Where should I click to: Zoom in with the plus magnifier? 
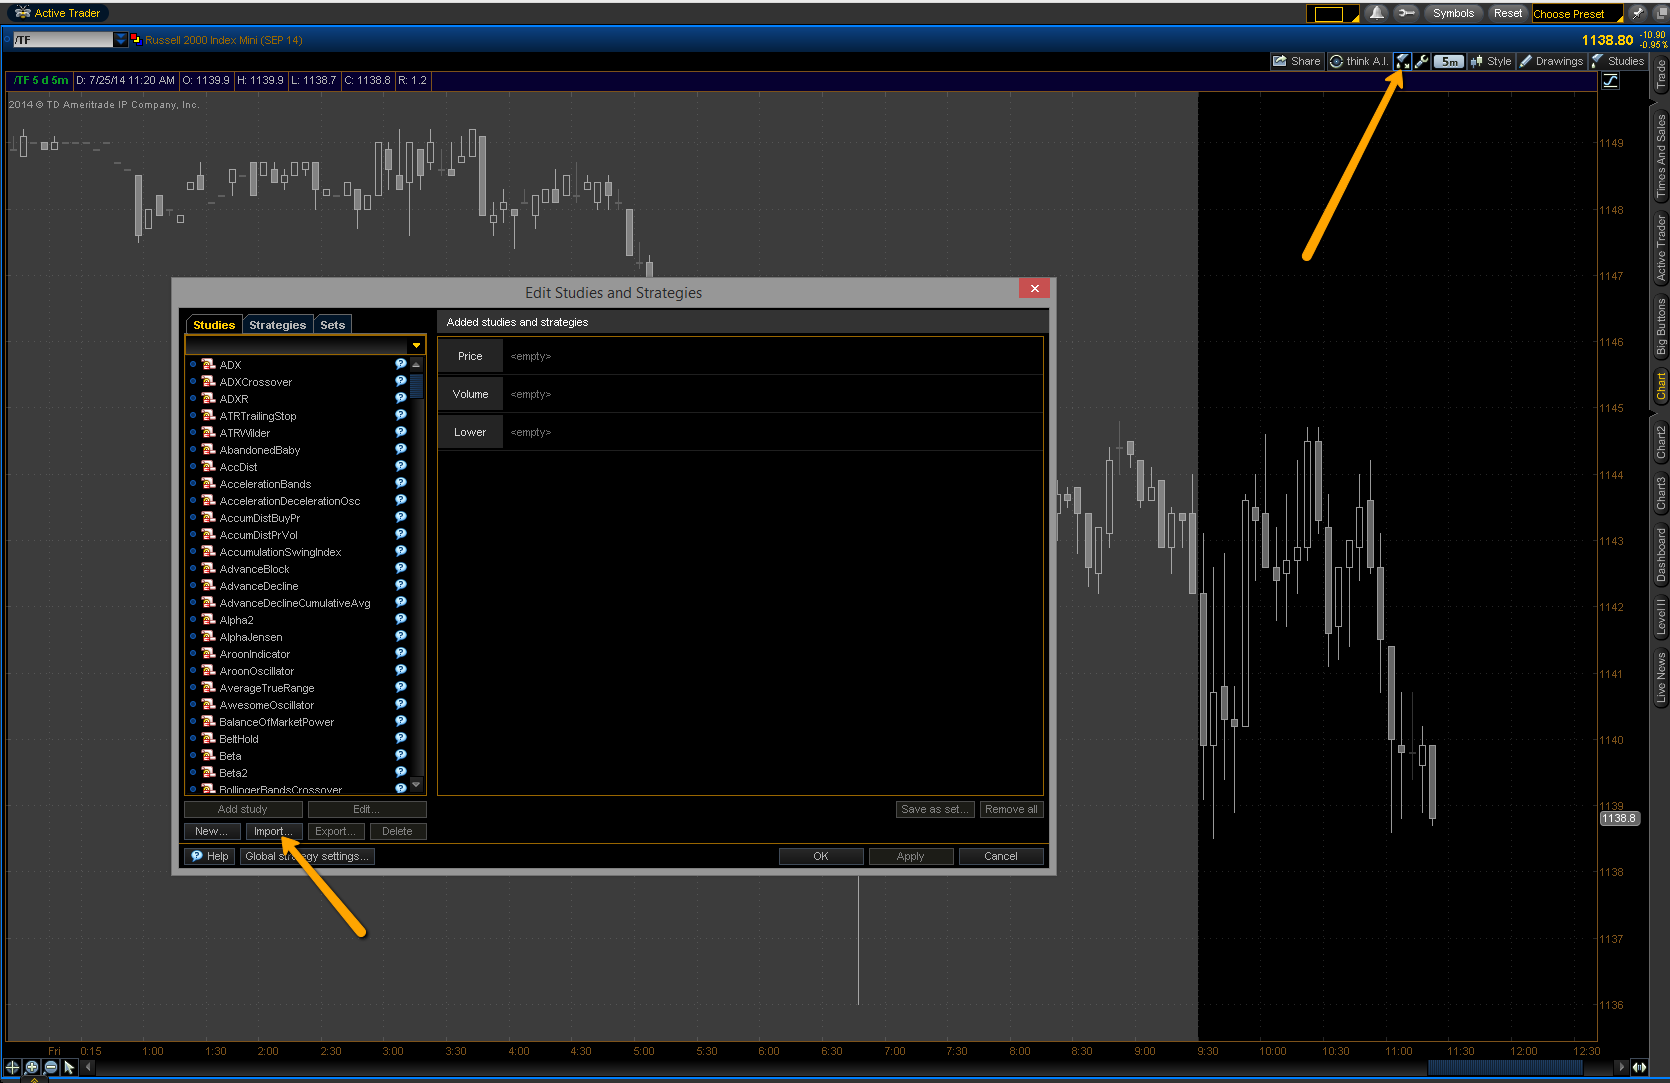32,1067
